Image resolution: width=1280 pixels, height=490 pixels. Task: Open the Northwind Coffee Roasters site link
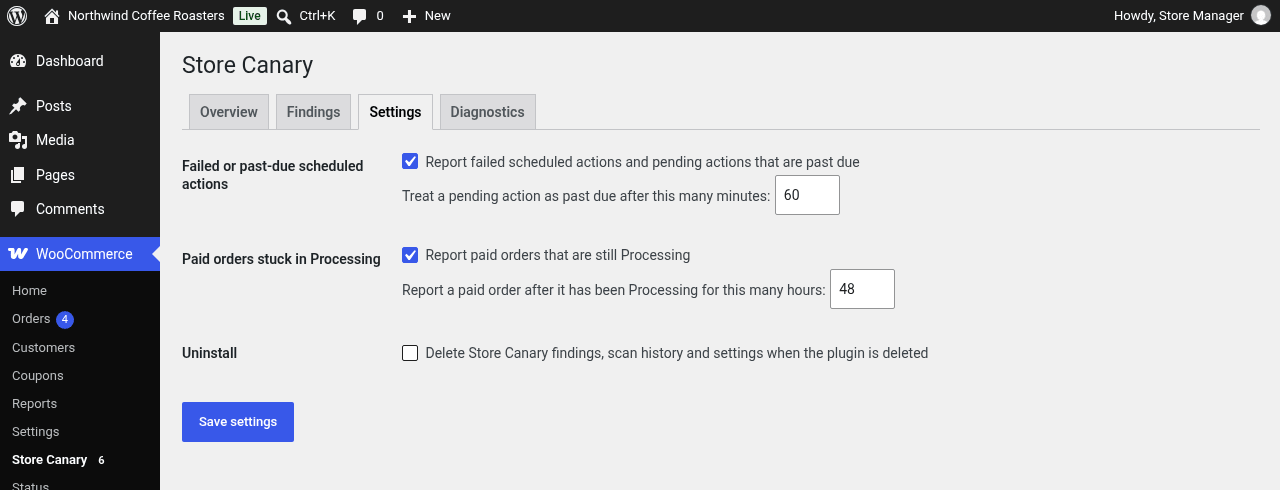coord(146,16)
